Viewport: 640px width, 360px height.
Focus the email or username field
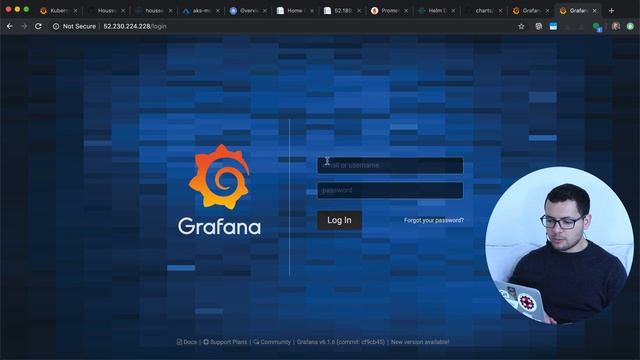[x=390, y=165]
